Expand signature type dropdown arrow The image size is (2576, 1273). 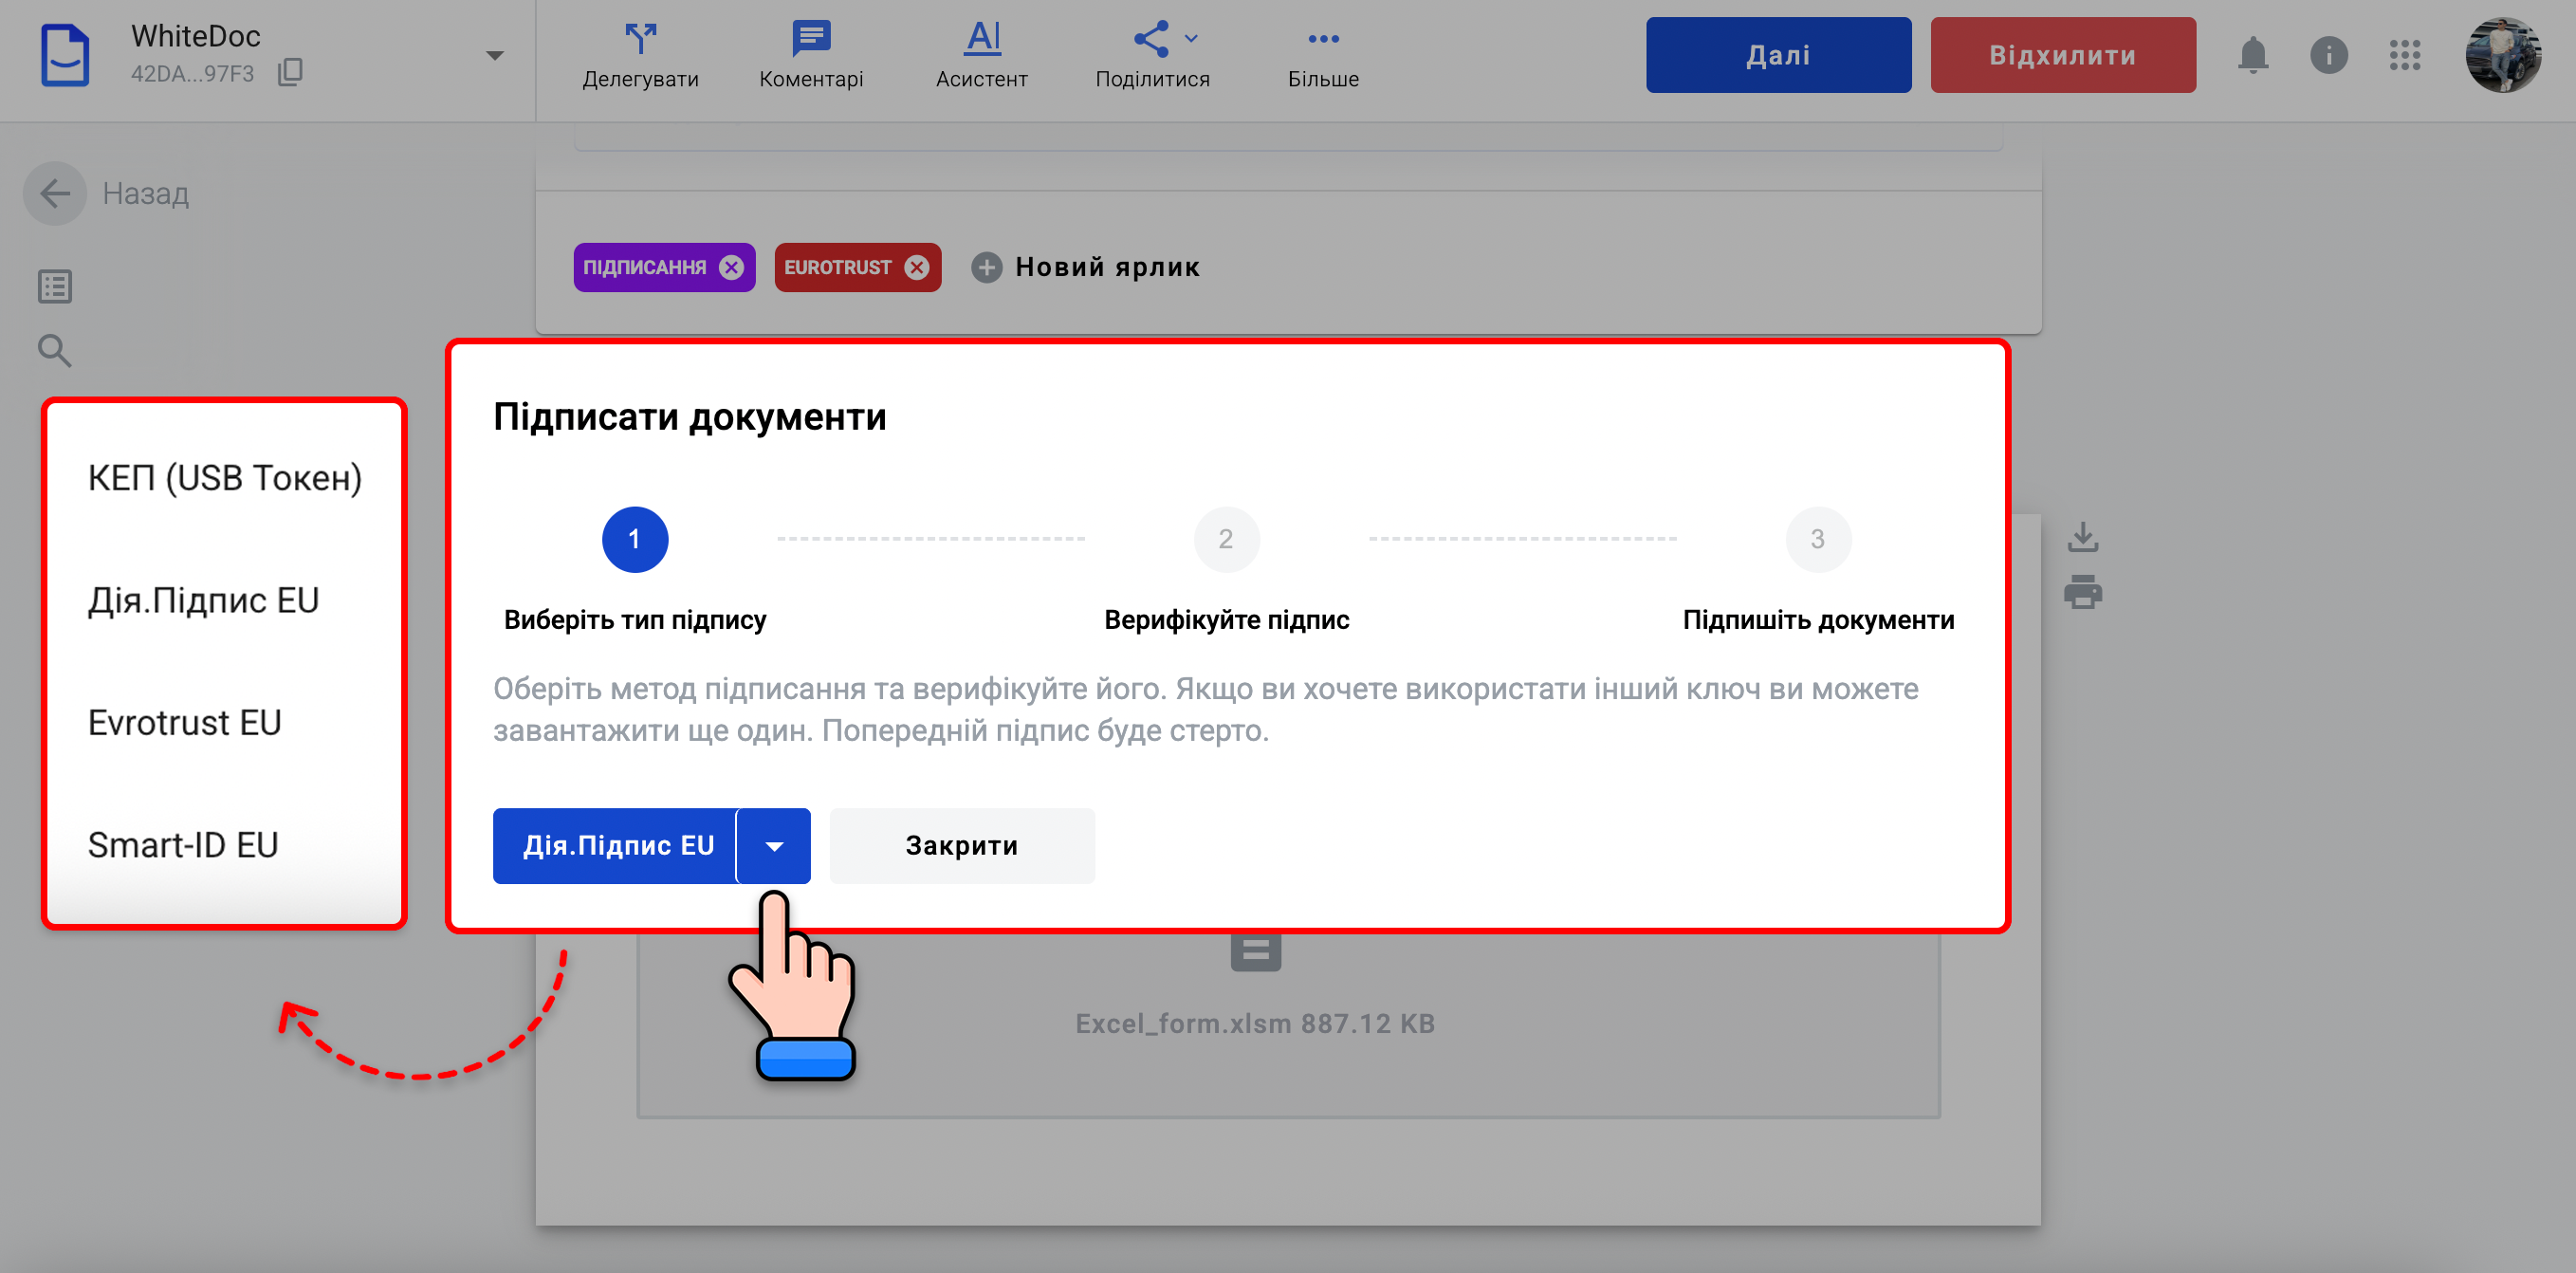(x=774, y=846)
